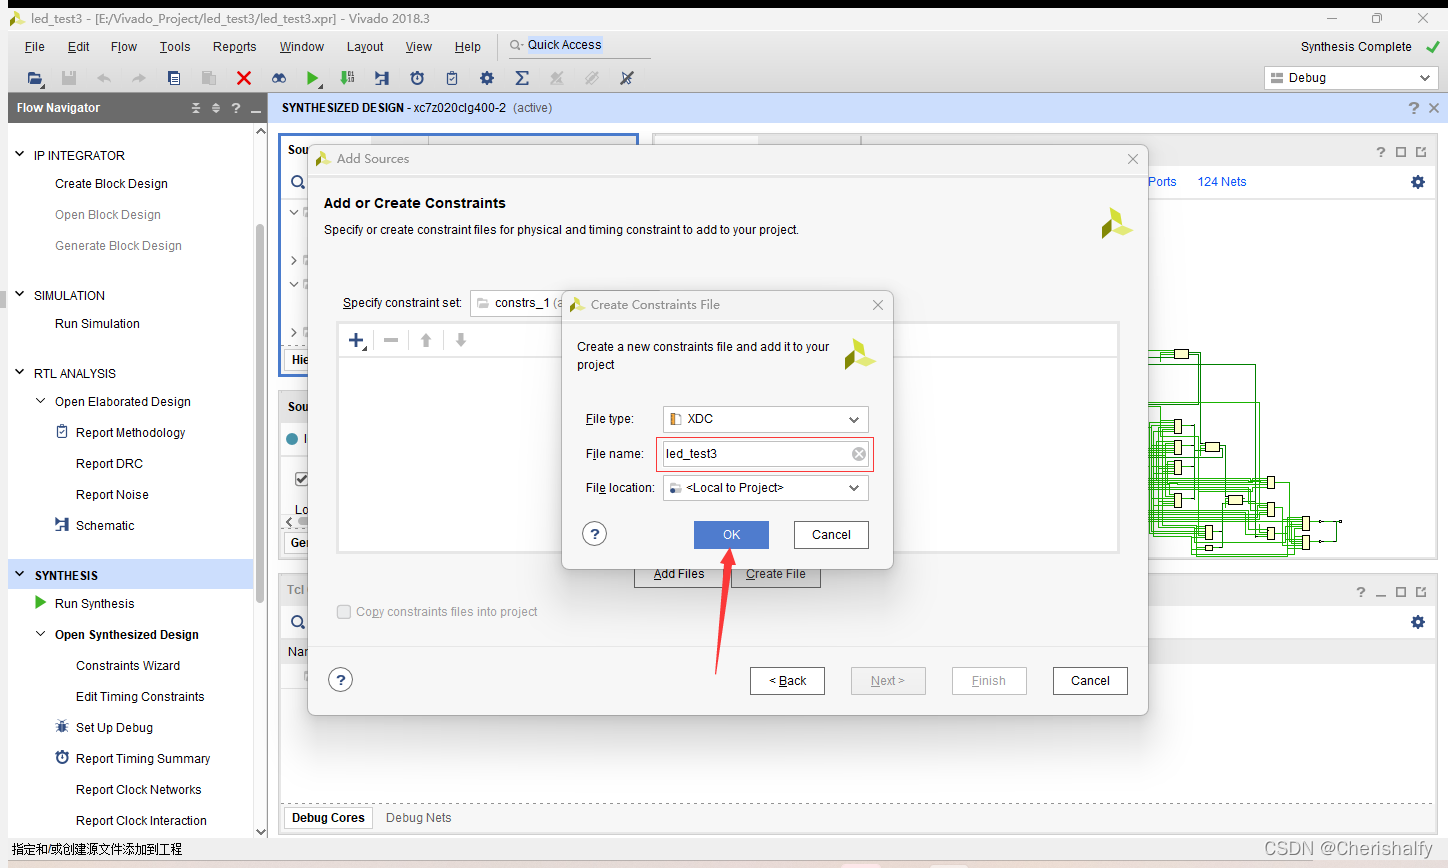Click the minus Remove icon in constraints list

click(391, 340)
